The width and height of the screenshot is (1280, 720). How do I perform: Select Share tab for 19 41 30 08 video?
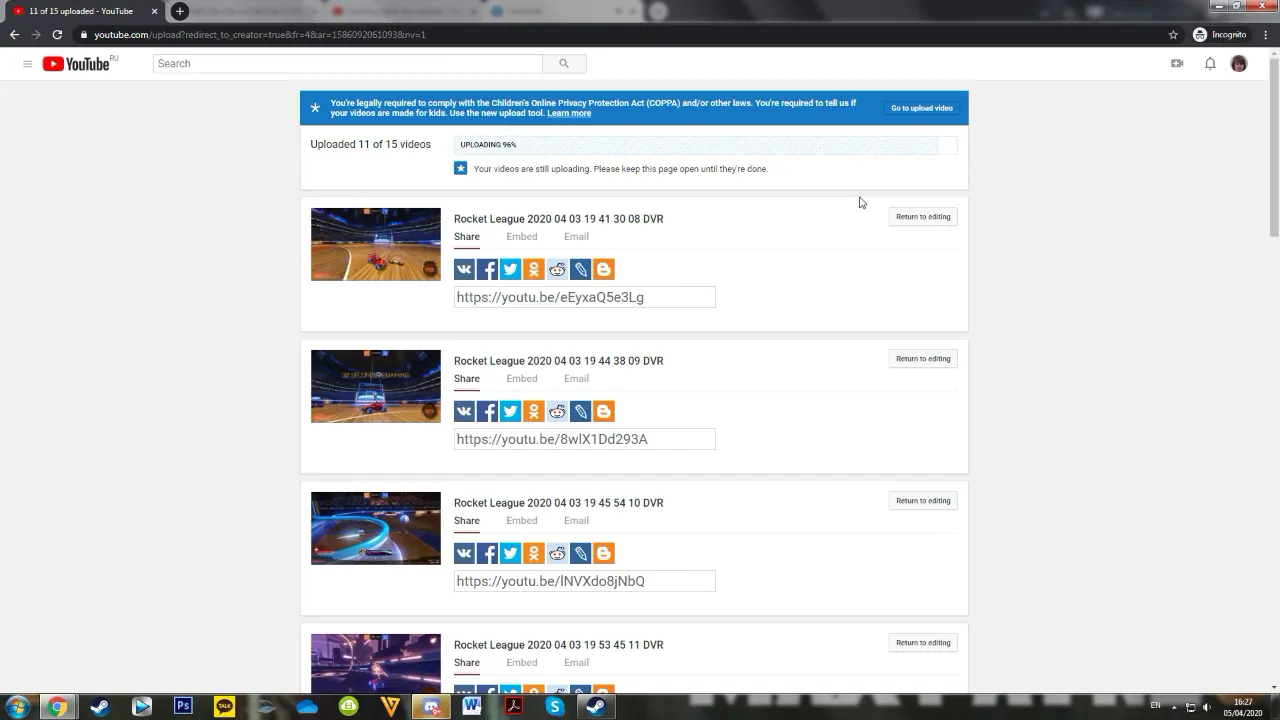tap(467, 237)
